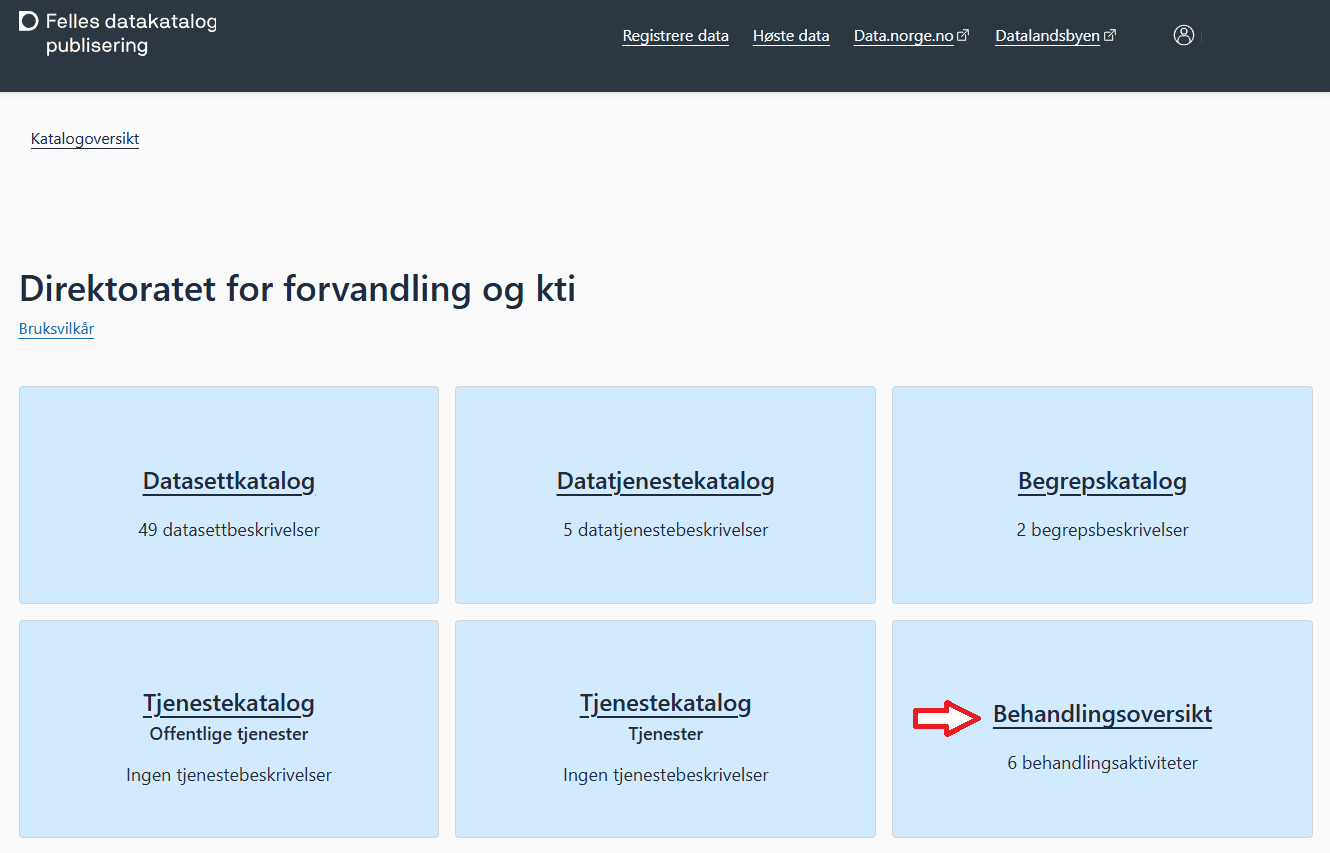
Task: Click the Felles datakatalog publisering title text
Action: click(x=131, y=33)
